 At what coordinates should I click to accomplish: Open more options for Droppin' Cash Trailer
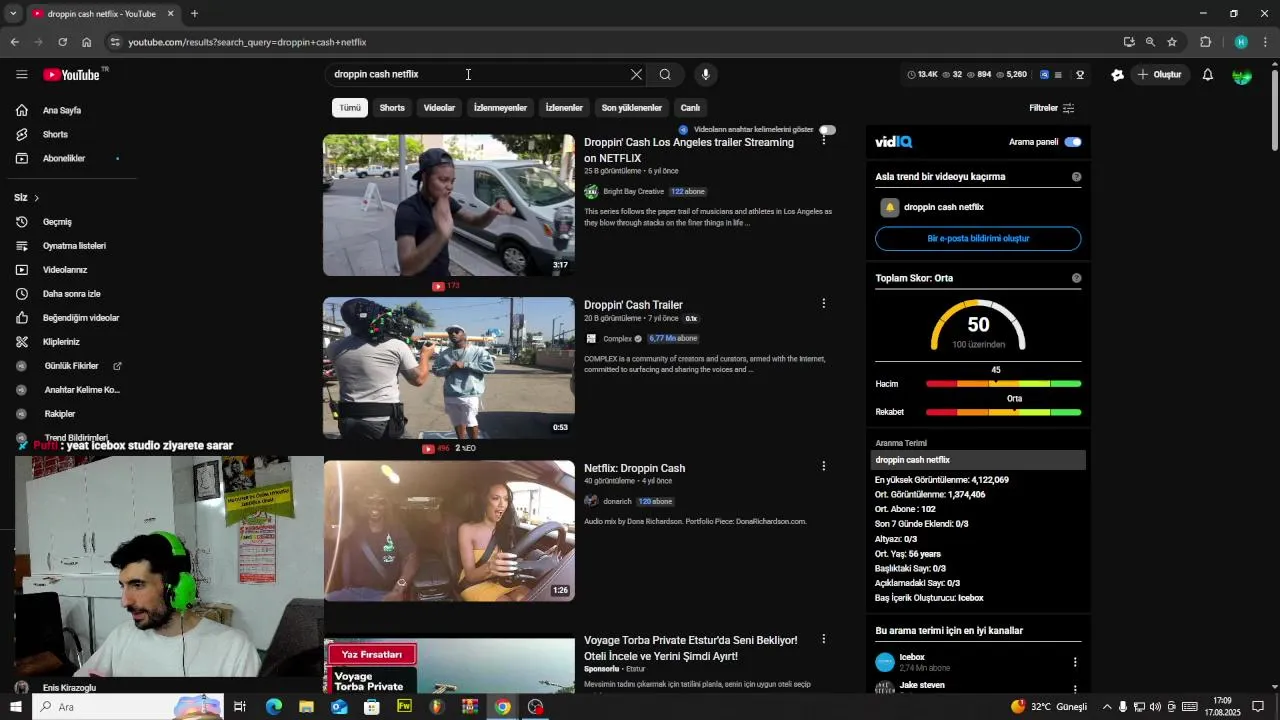click(824, 303)
